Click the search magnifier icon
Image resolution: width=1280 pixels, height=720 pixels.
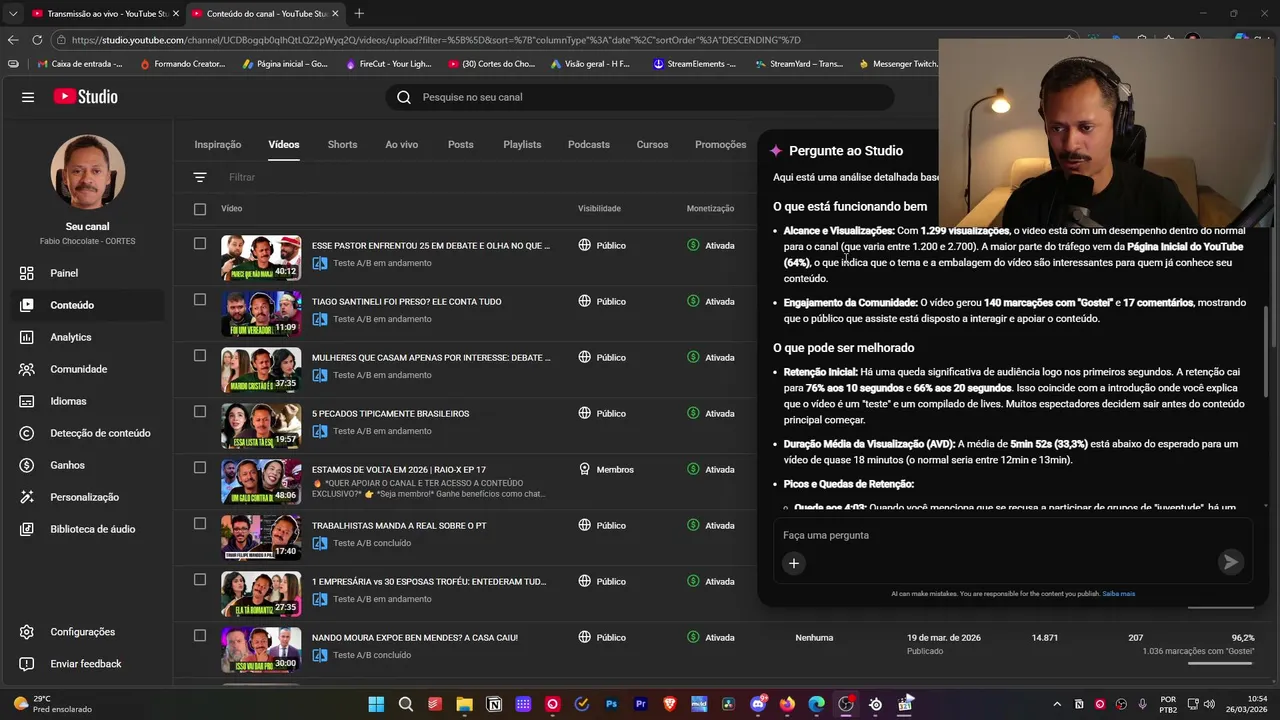(x=404, y=97)
